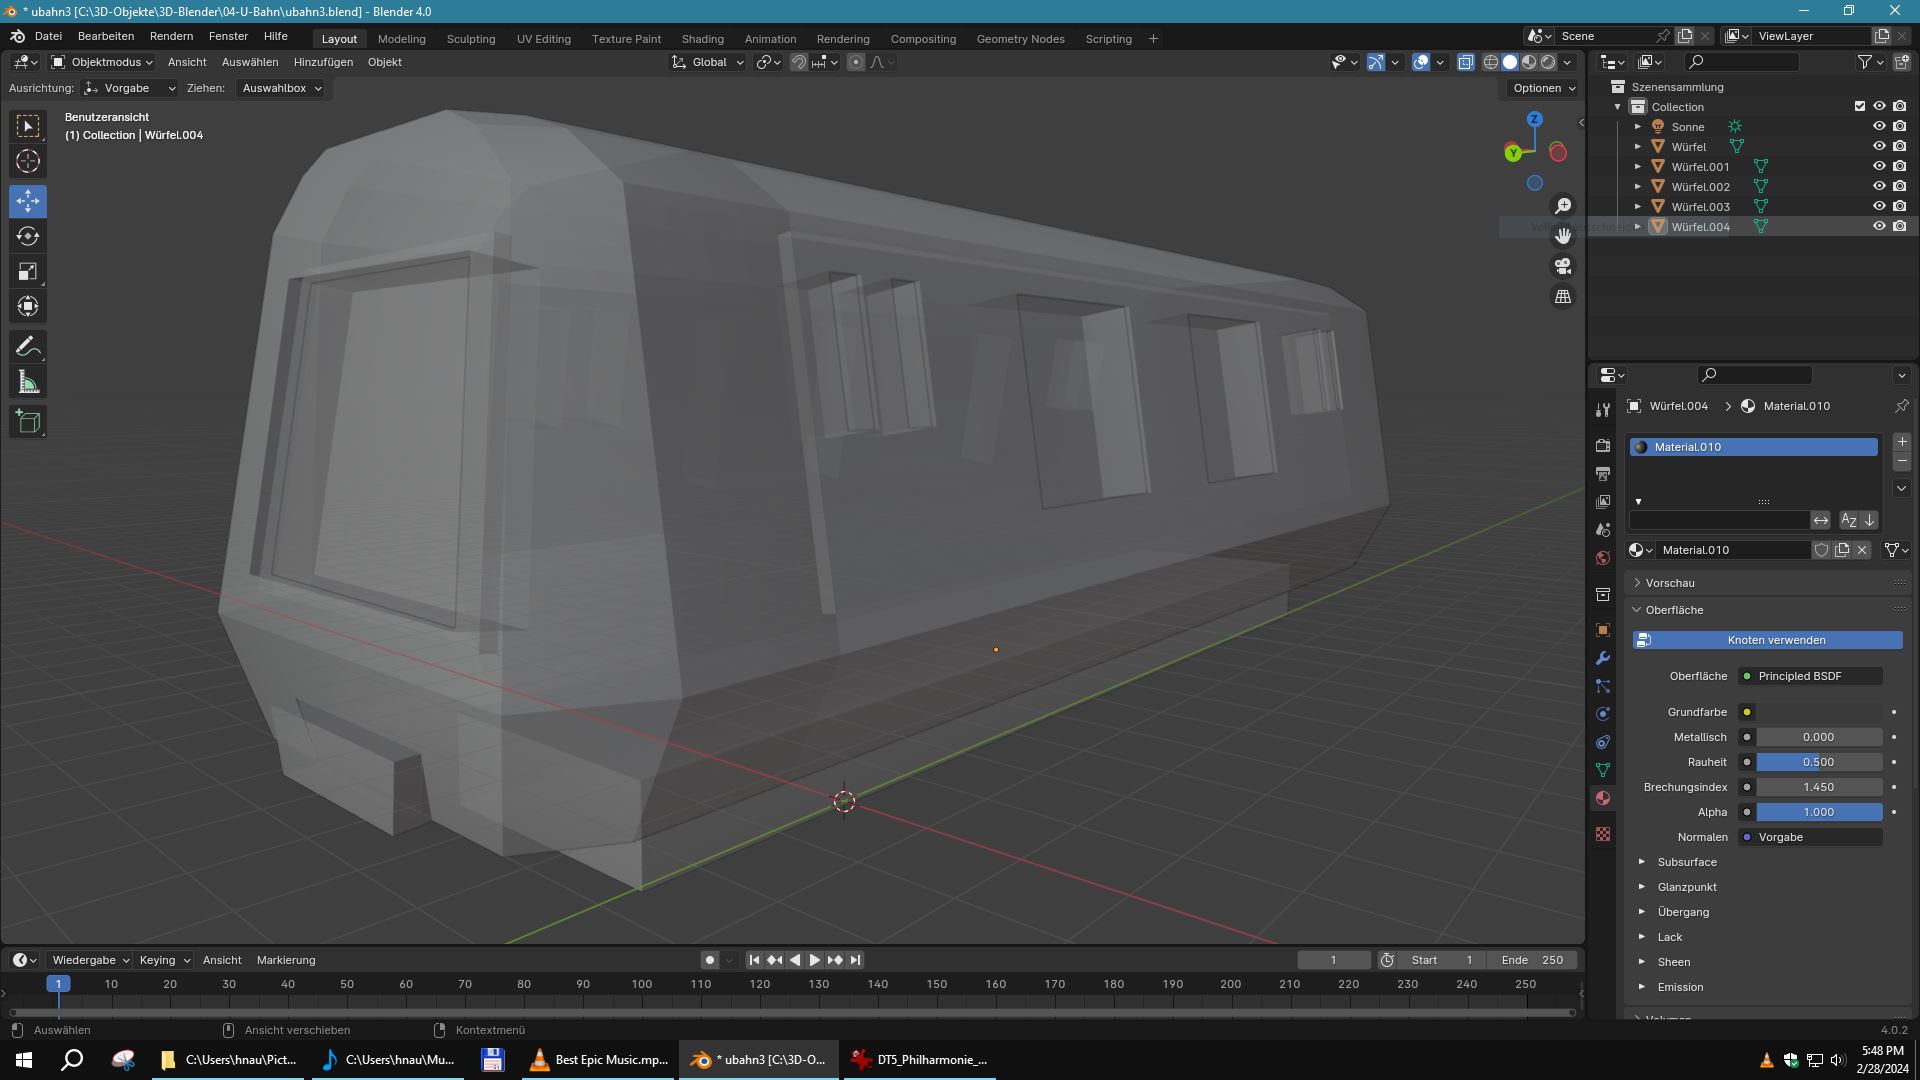Image resolution: width=1920 pixels, height=1080 pixels.
Task: Open the Datei menu
Action: coord(48,36)
